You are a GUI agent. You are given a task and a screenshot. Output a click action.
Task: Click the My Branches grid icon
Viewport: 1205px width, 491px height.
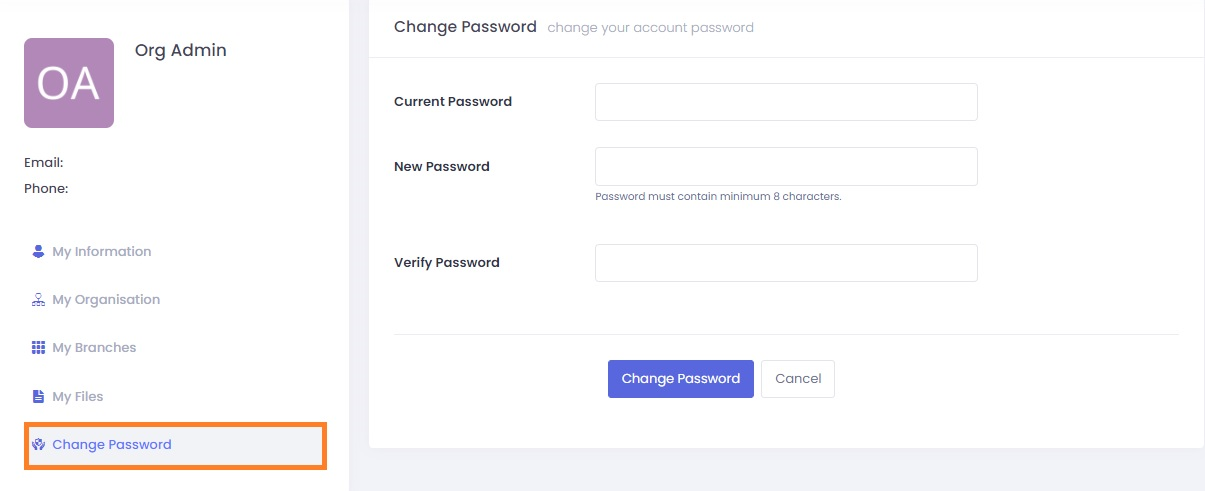(39, 348)
